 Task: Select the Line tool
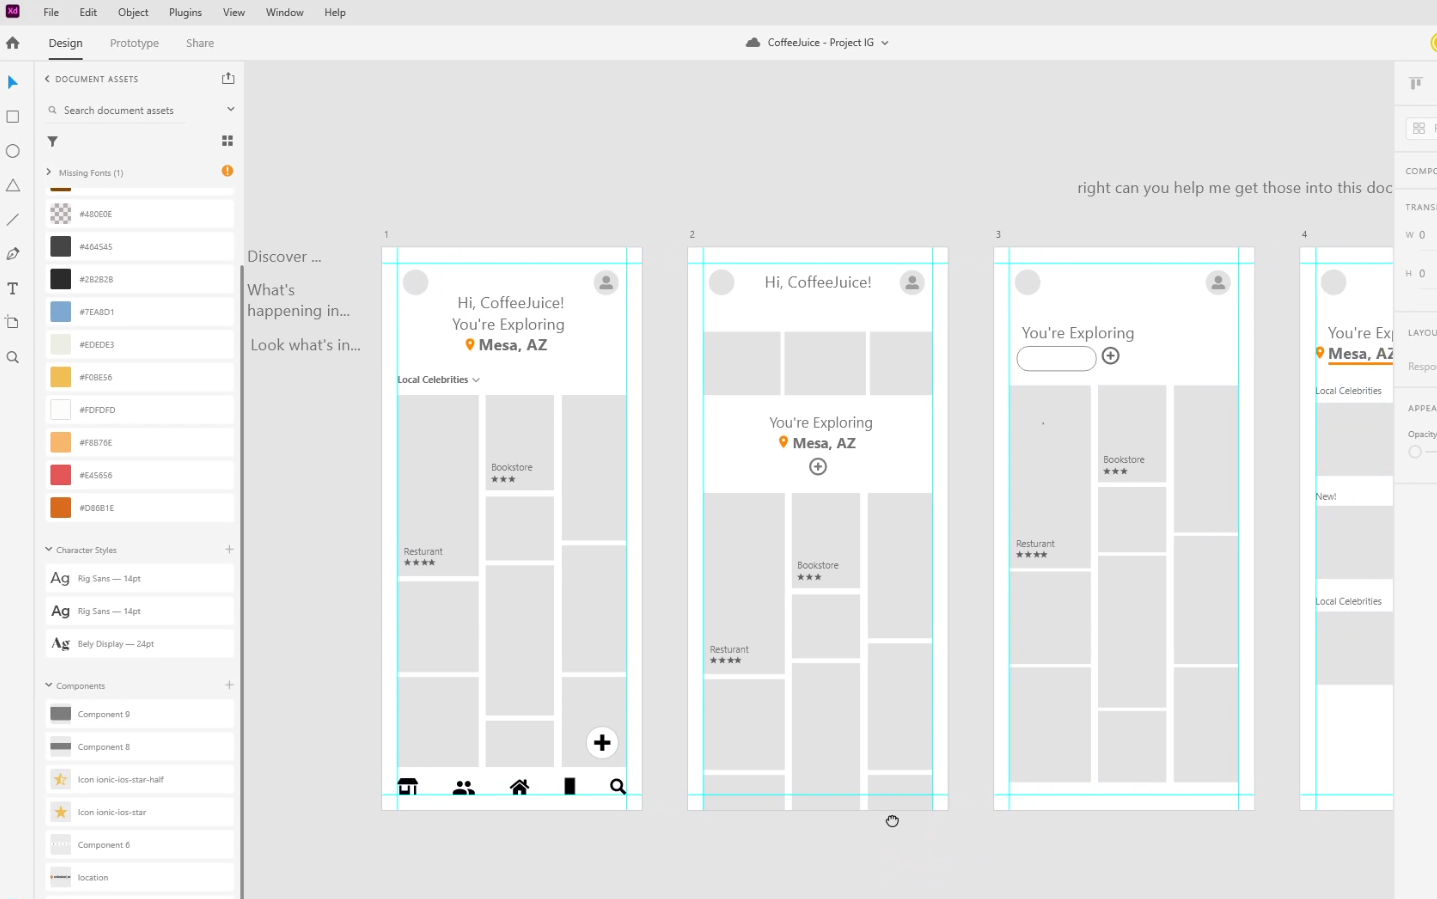(x=13, y=219)
